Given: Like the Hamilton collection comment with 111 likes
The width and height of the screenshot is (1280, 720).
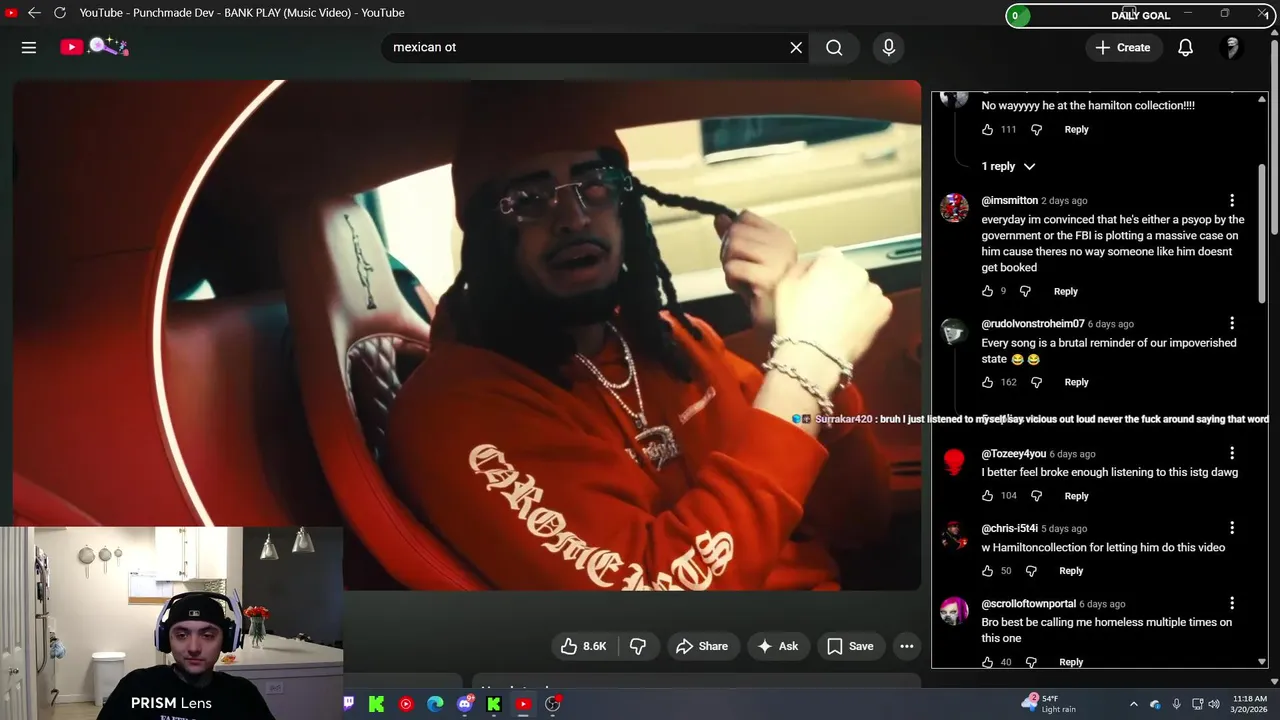Looking at the screenshot, I should click(x=987, y=129).
